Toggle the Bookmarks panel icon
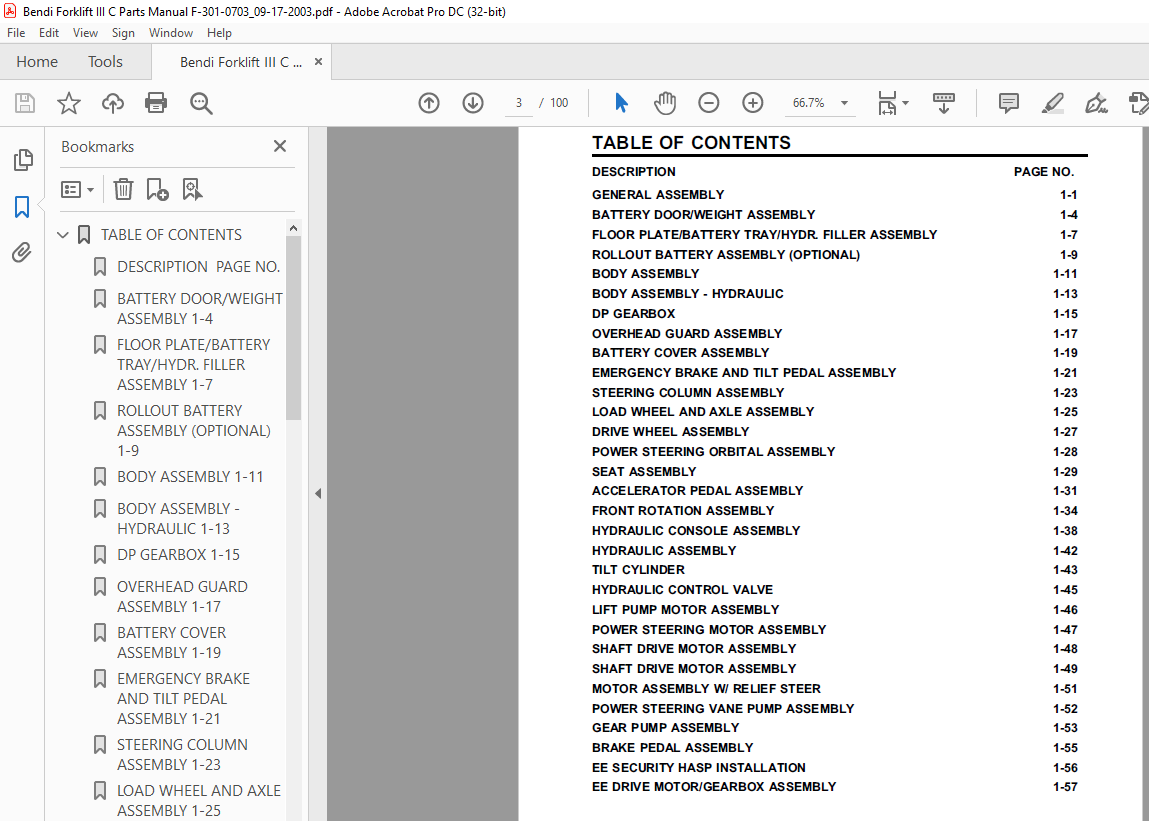This screenshot has height=821, width=1149. [22, 207]
